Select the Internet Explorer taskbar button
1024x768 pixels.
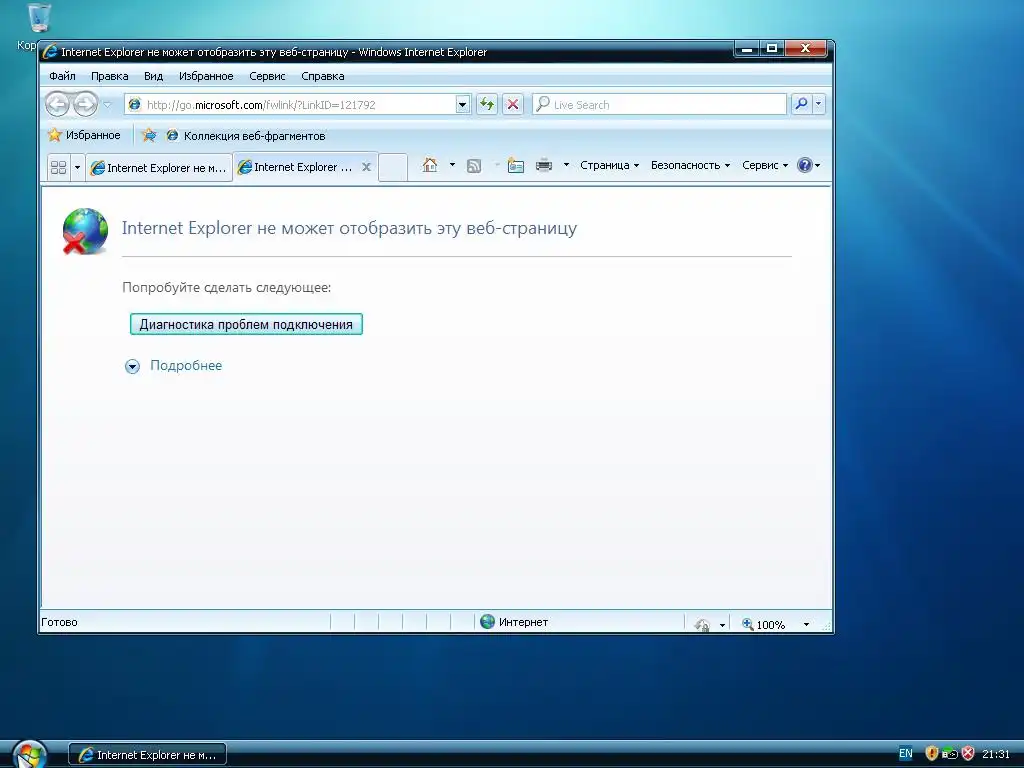tap(148, 755)
